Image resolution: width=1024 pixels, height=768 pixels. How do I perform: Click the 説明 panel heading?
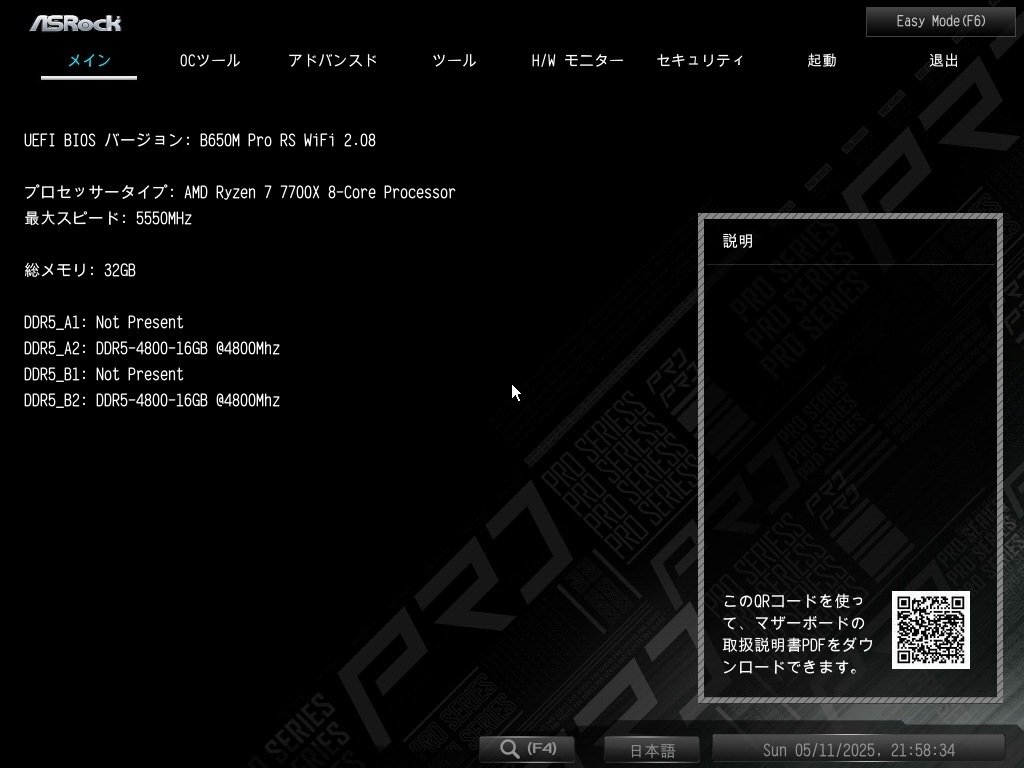[738, 242]
